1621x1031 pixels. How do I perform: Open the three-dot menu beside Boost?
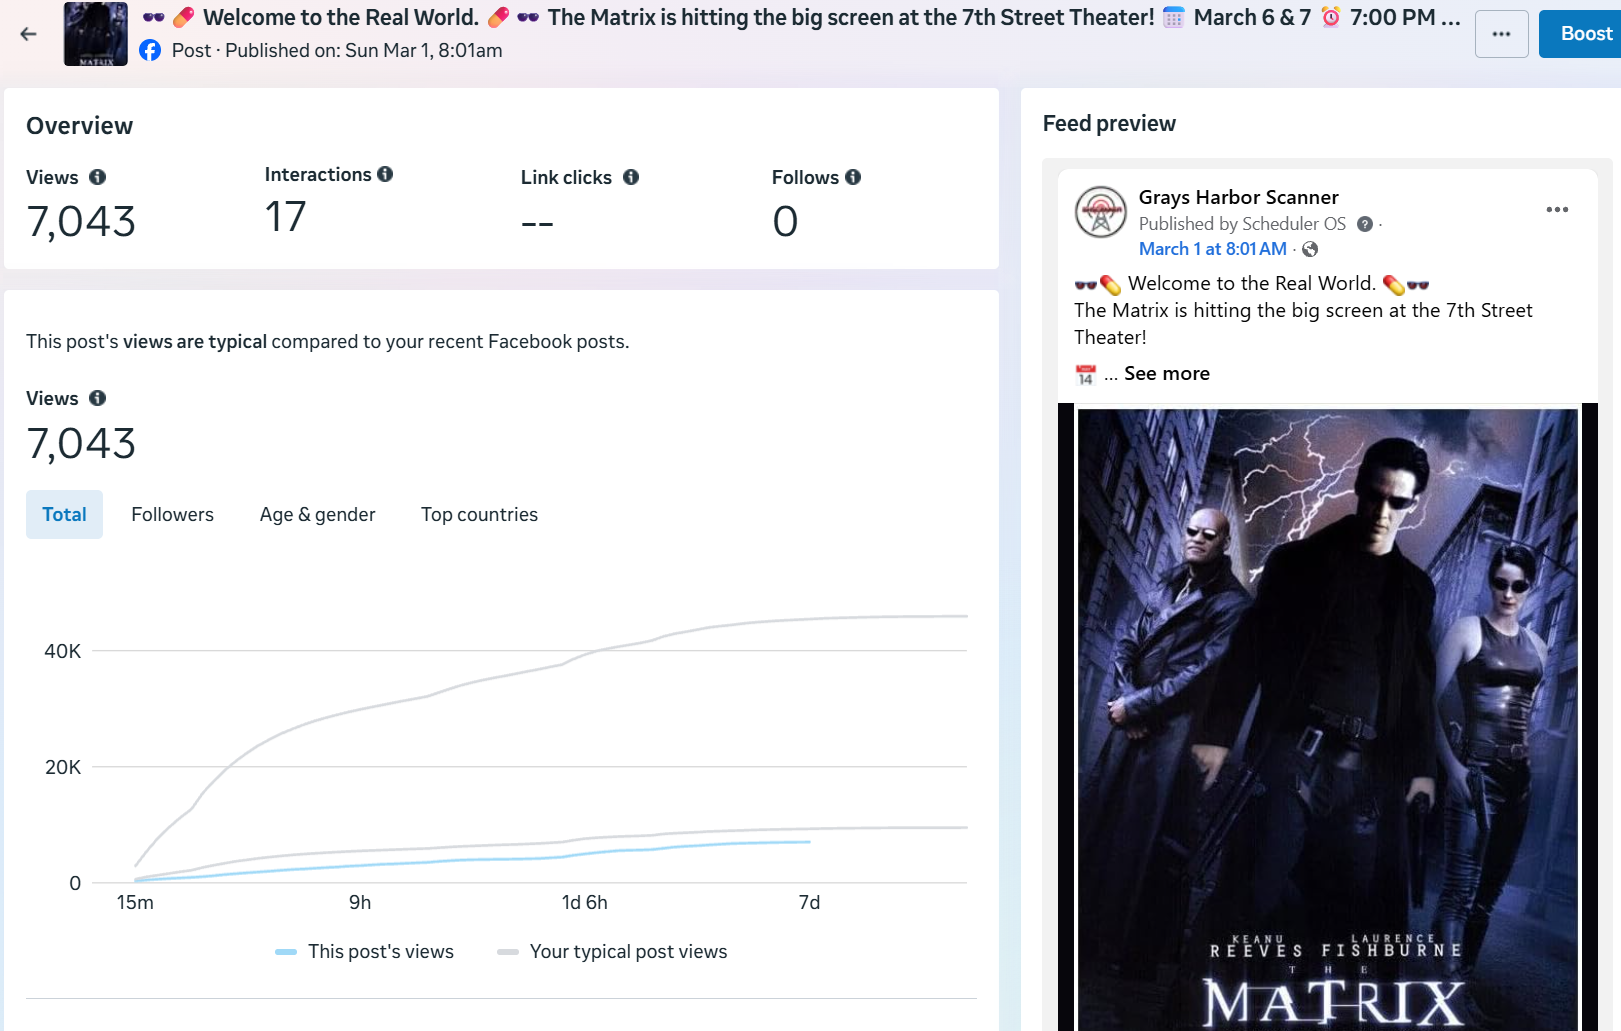1501,34
